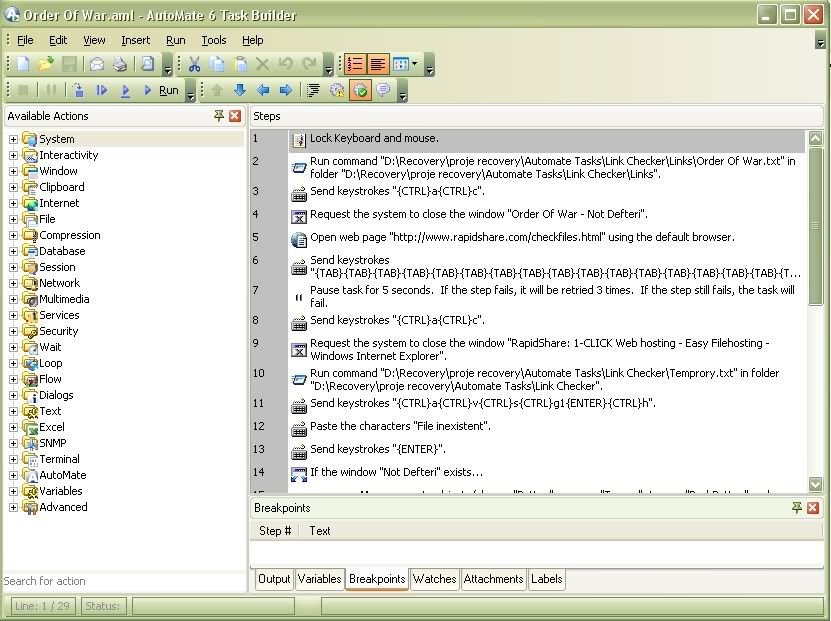Click the Steps vertical scrollbar thumb
Screen dimensions: 831x621
pyautogui.click(x=815, y=226)
